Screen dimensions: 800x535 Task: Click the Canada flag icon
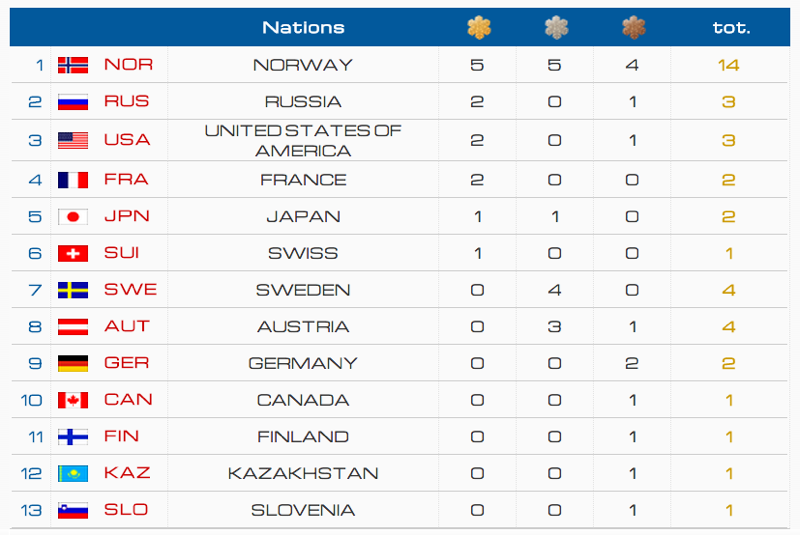coord(74,400)
